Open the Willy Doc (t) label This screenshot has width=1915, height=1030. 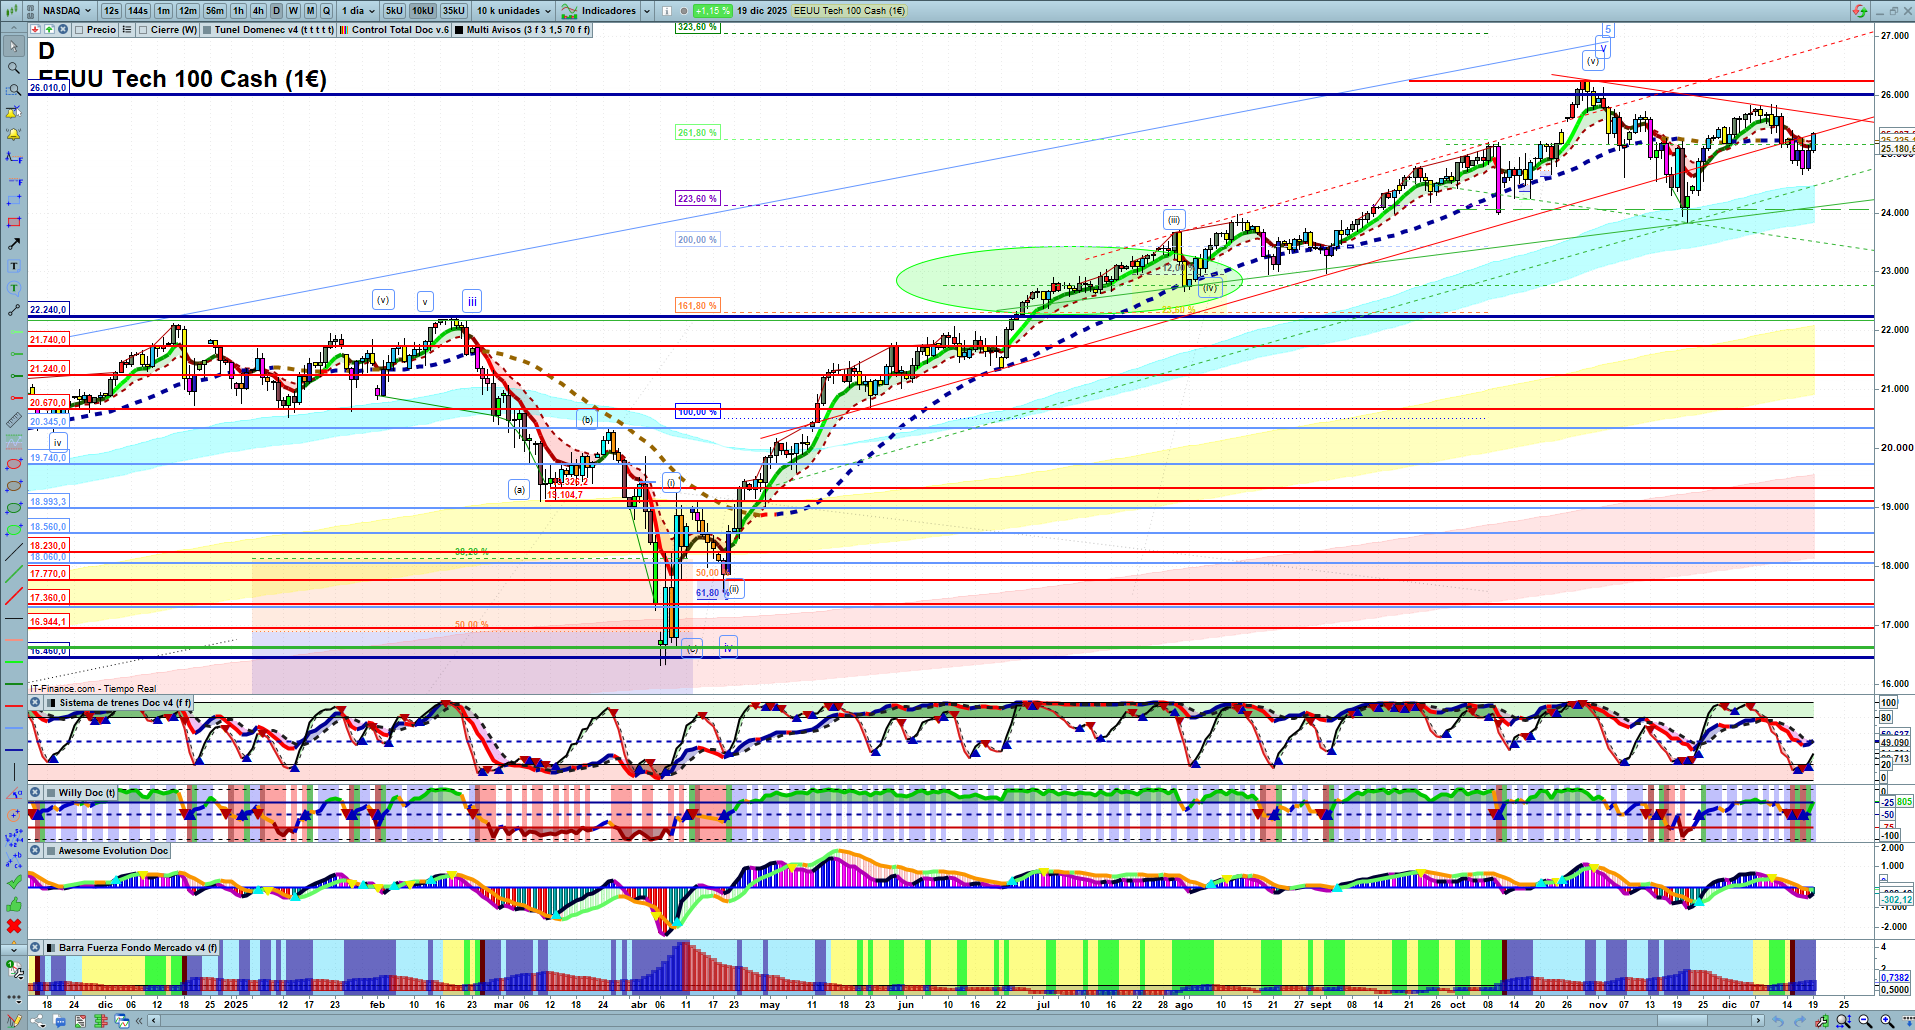(x=86, y=793)
